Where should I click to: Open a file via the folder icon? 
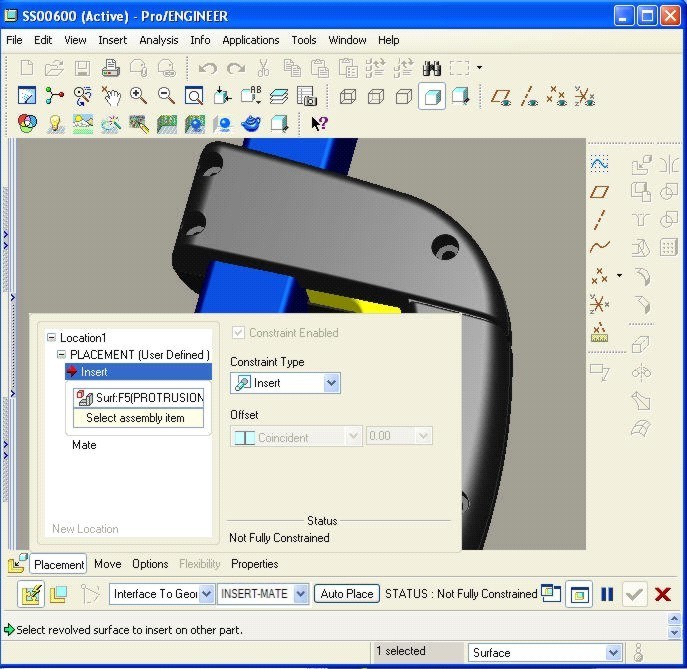coord(54,68)
